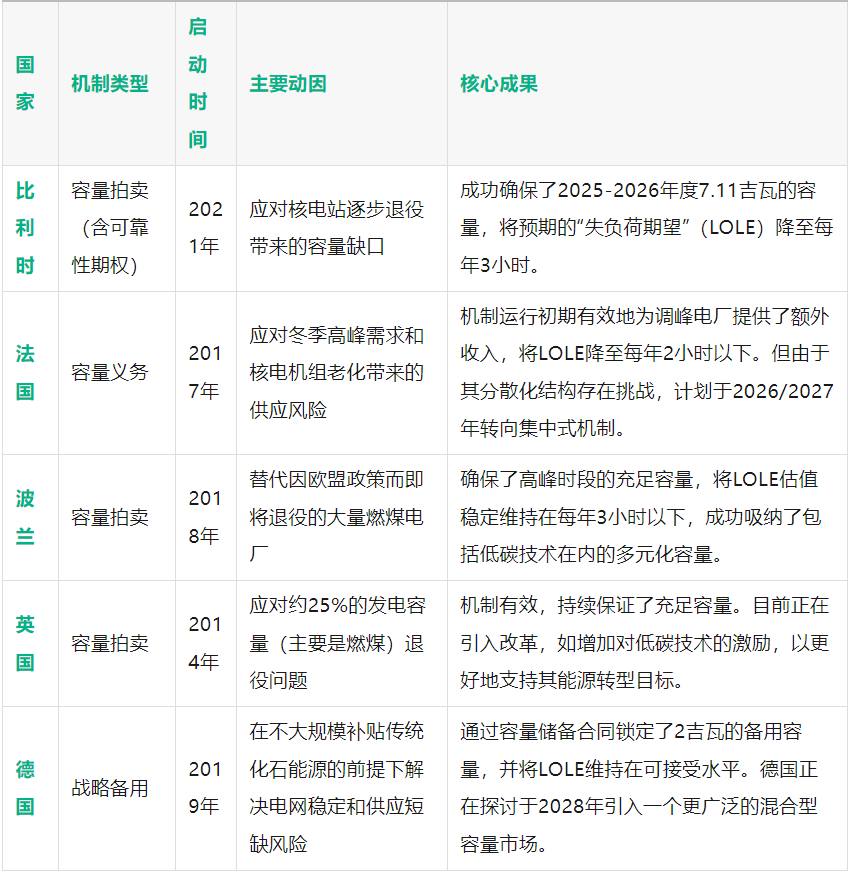851x875 pixels.
Task: Select the 英国 country cell
Action: (x=26, y=643)
